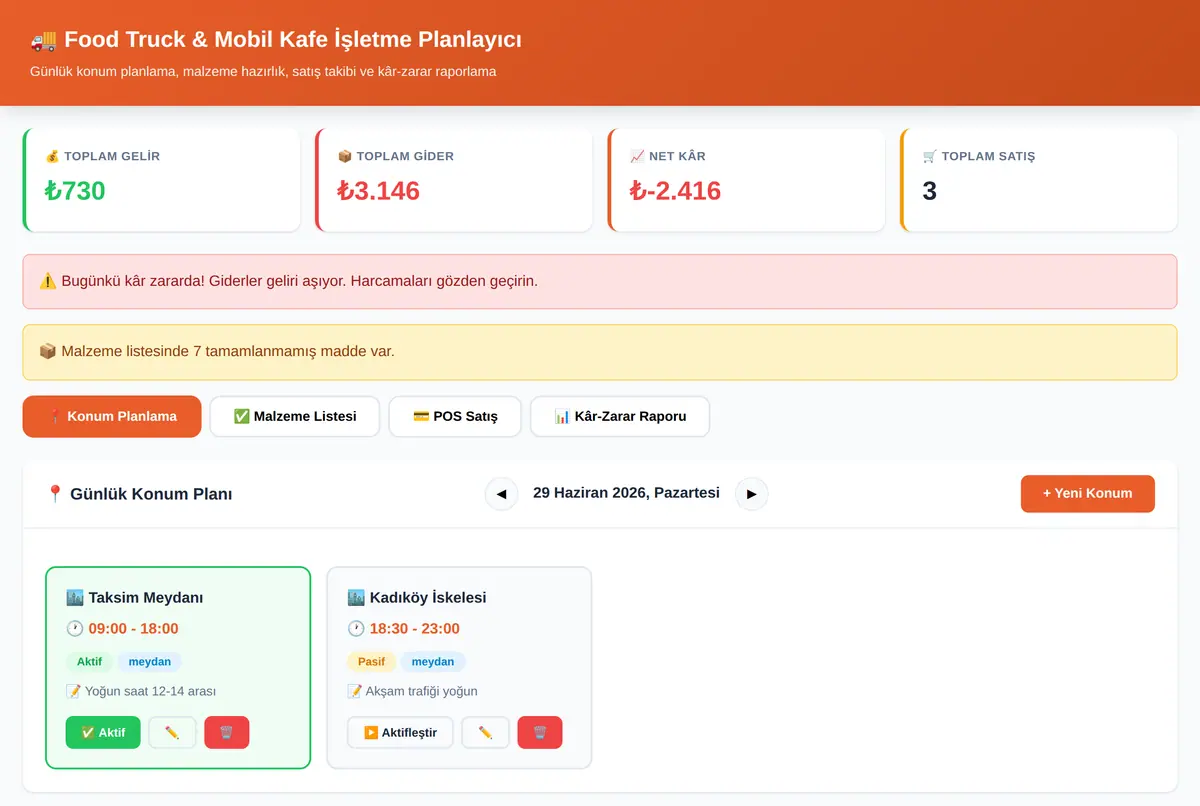The image size is (1200, 806).
Task: Click the green Aktif status badge
Action: pyautogui.click(x=89, y=662)
